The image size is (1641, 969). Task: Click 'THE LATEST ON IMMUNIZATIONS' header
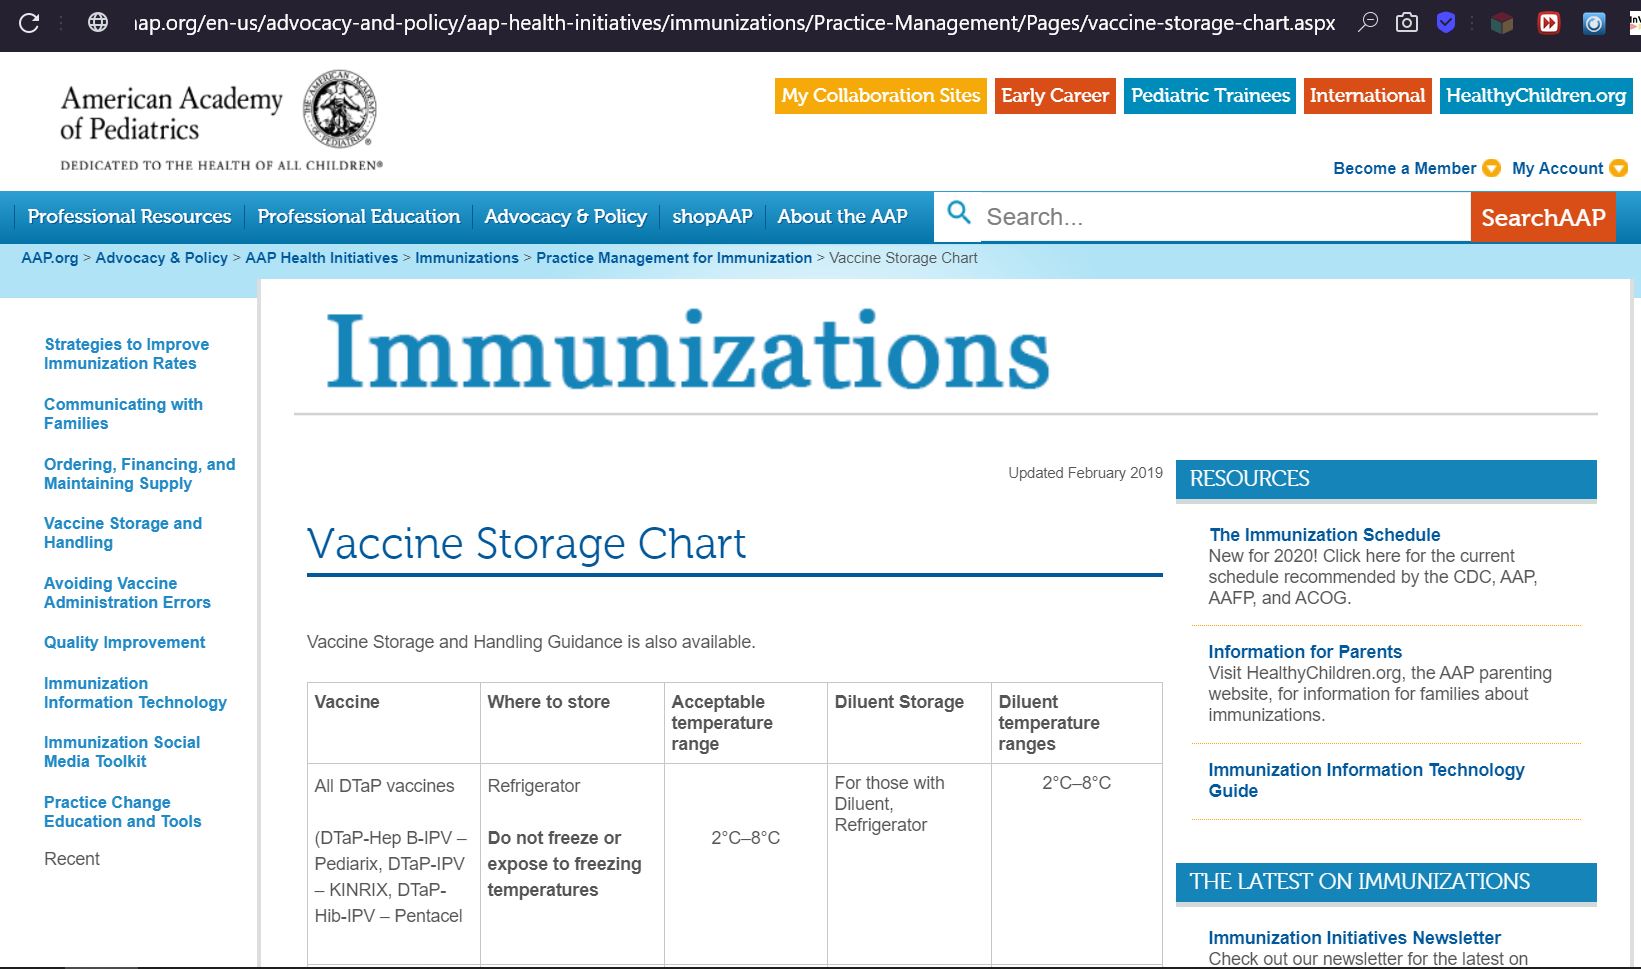[1386, 882]
